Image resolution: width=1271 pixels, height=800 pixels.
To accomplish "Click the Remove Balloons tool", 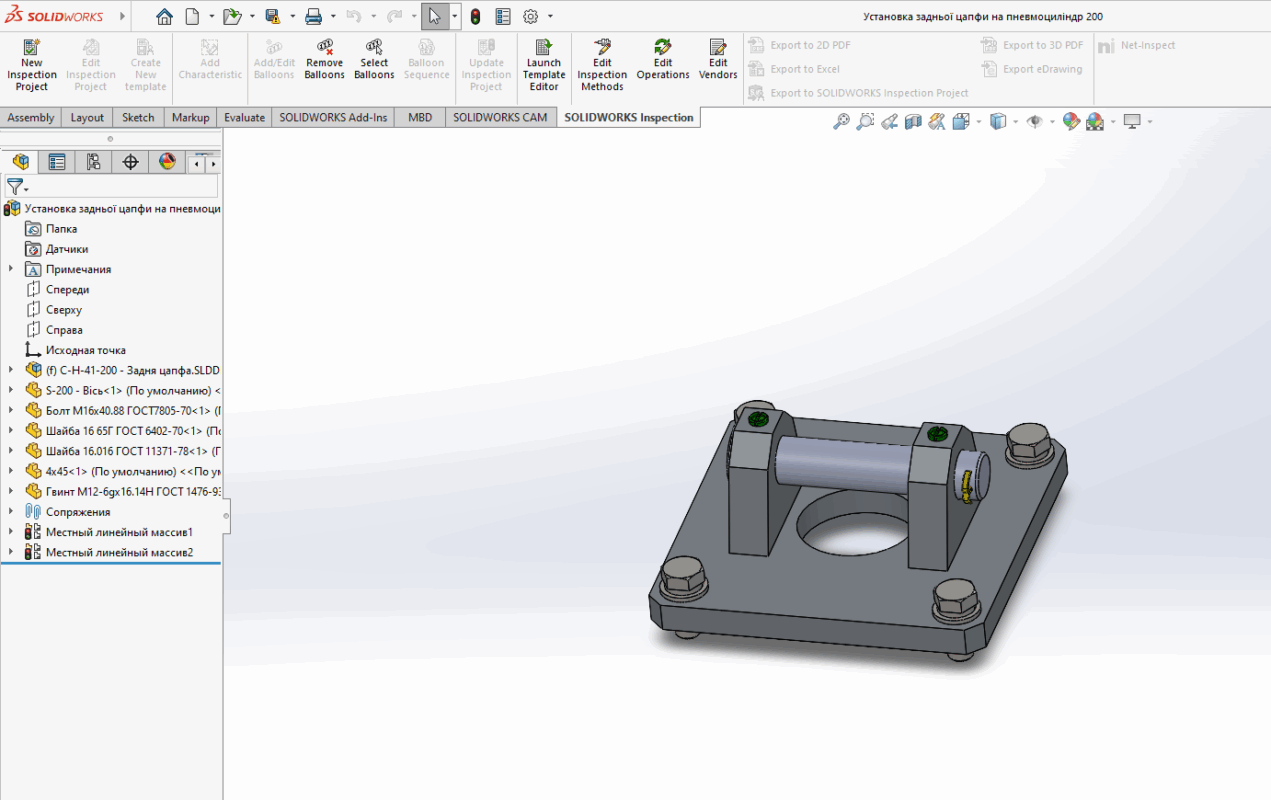I will tap(324, 62).
